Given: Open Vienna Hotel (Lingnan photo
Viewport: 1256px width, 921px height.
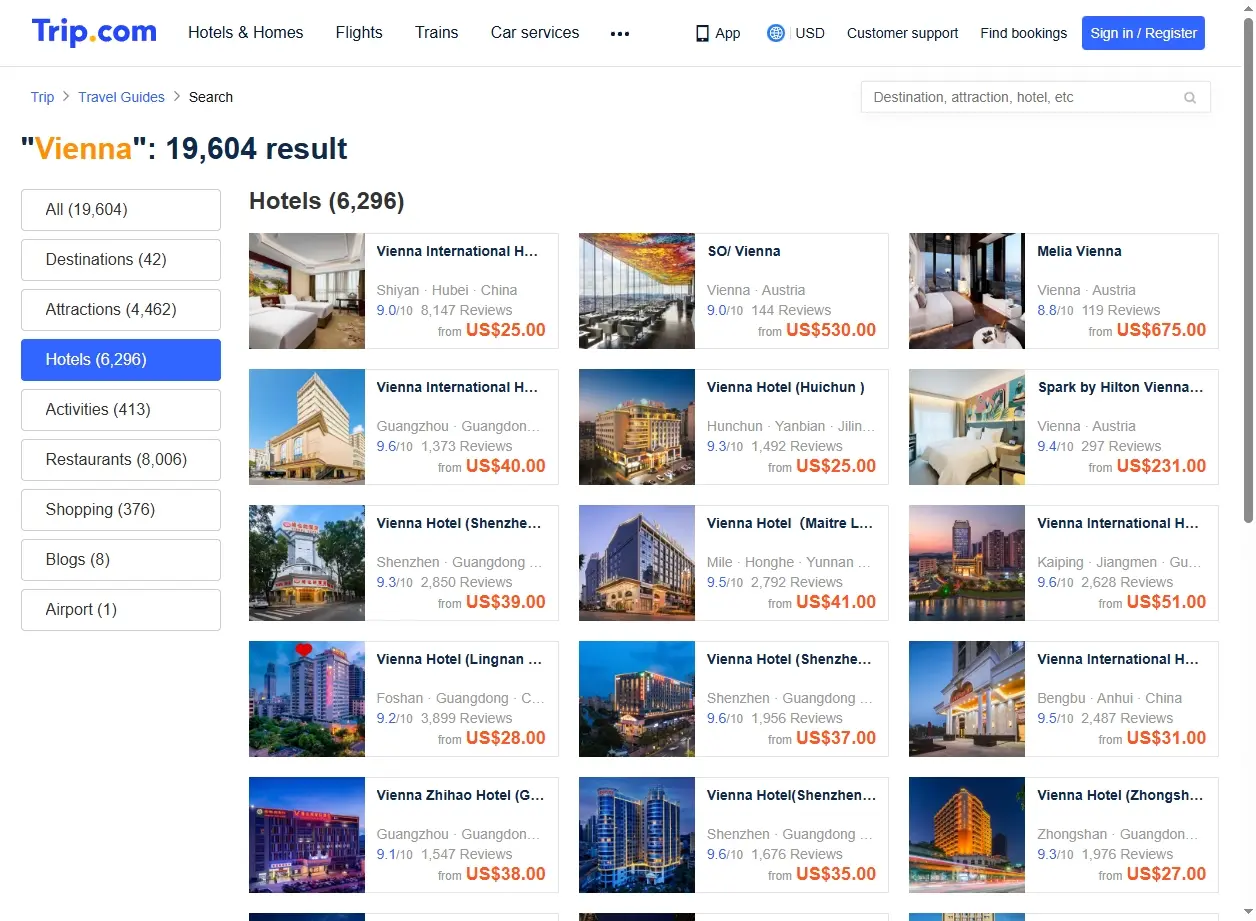Looking at the screenshot, I should [x=307, y=699].
